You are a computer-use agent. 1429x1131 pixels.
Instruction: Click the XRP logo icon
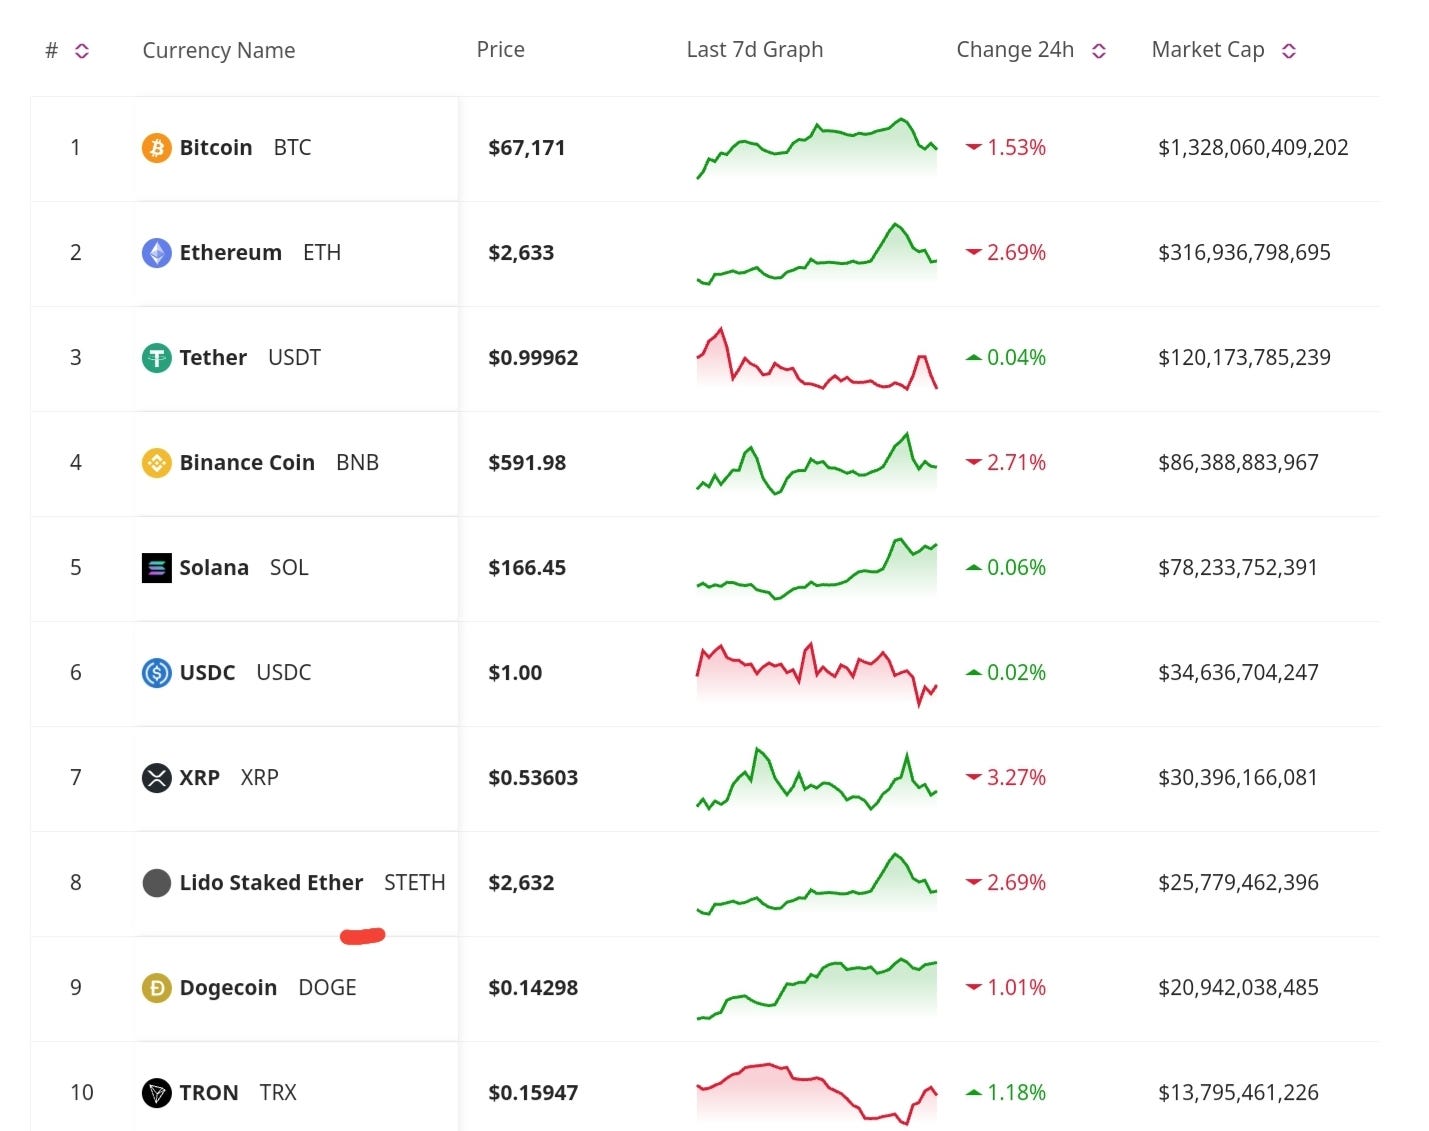[x=156, y=778]
